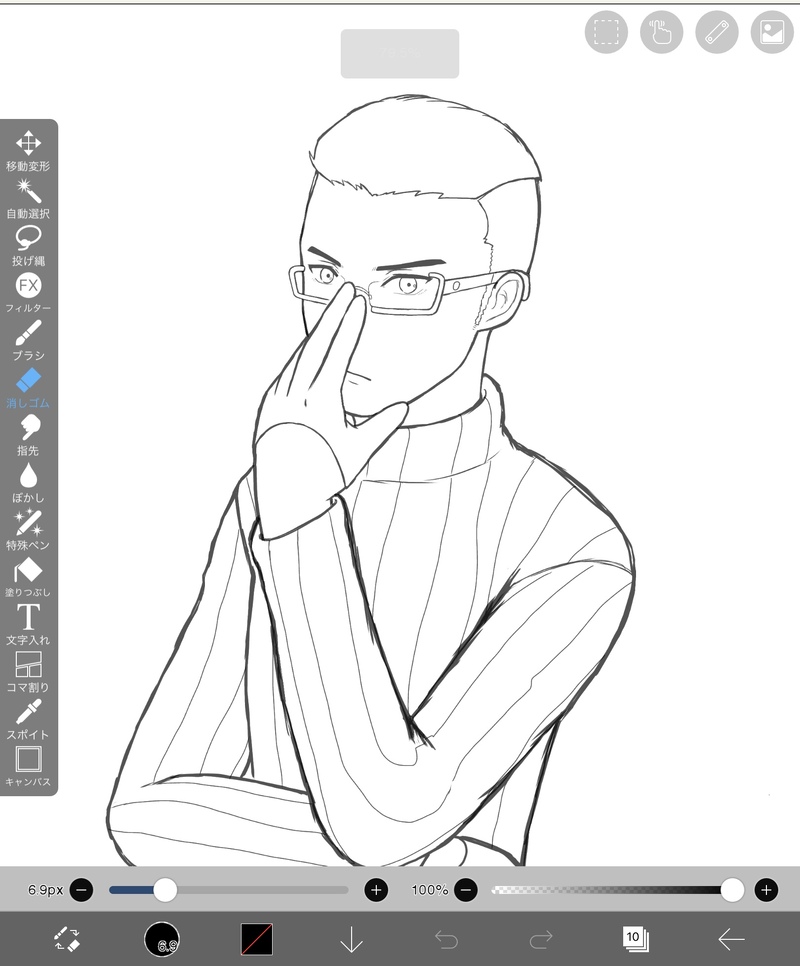Open the キャンバス canvas tool
800x966 pixels.
click(x=28, y=766)
